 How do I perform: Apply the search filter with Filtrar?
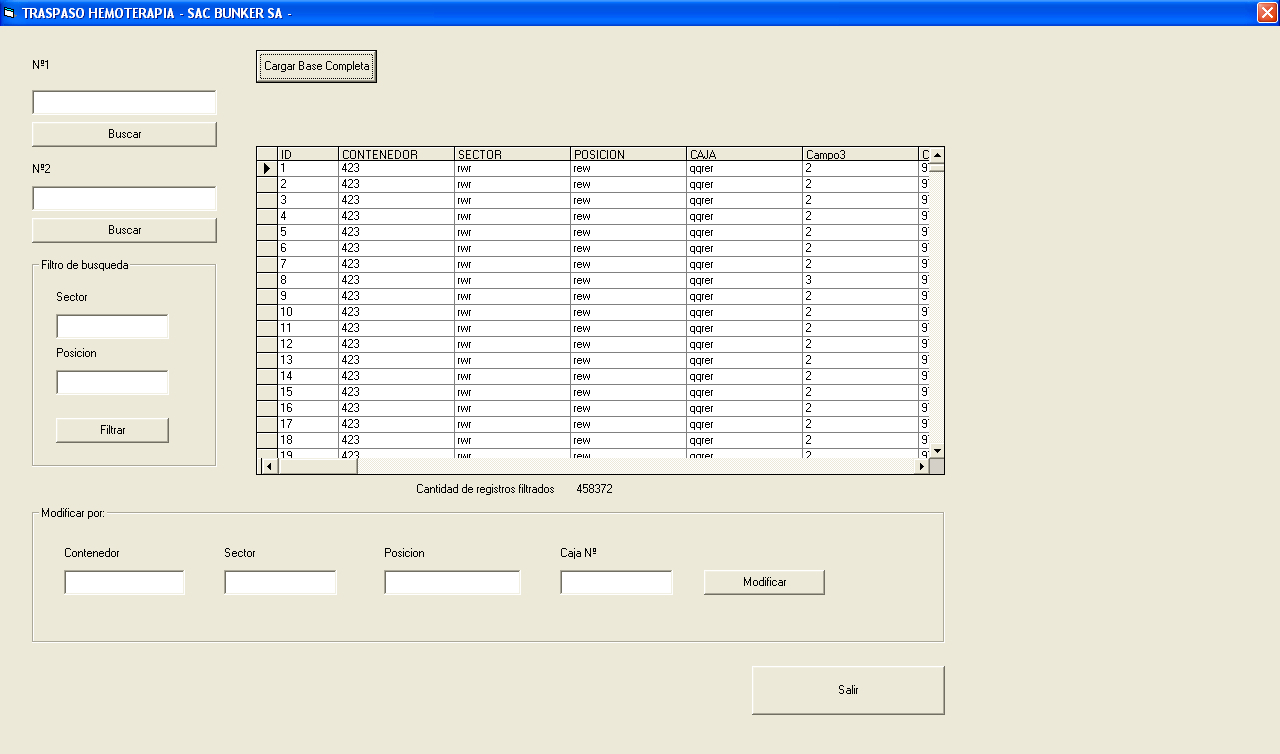[112, 430]
